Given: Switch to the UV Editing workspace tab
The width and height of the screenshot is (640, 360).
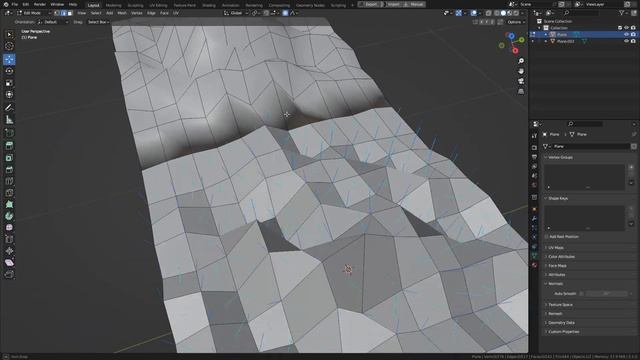Looking at the screenshot, I should click(x=158, y=5).
